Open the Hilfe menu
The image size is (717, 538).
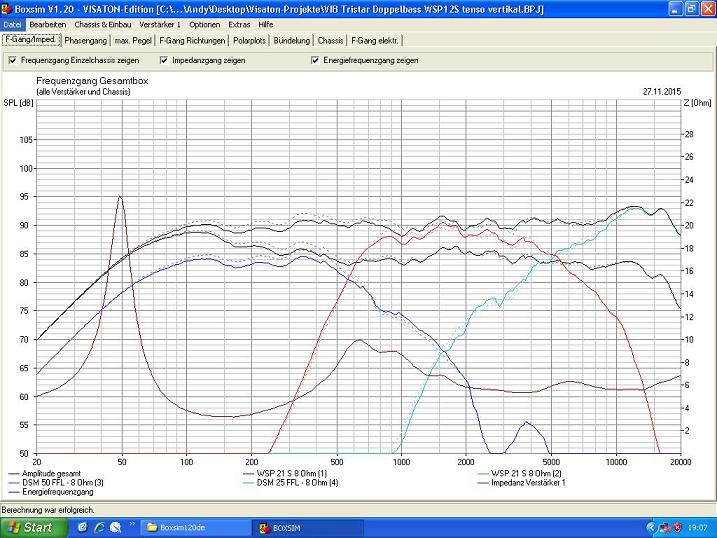click(266, 25)
